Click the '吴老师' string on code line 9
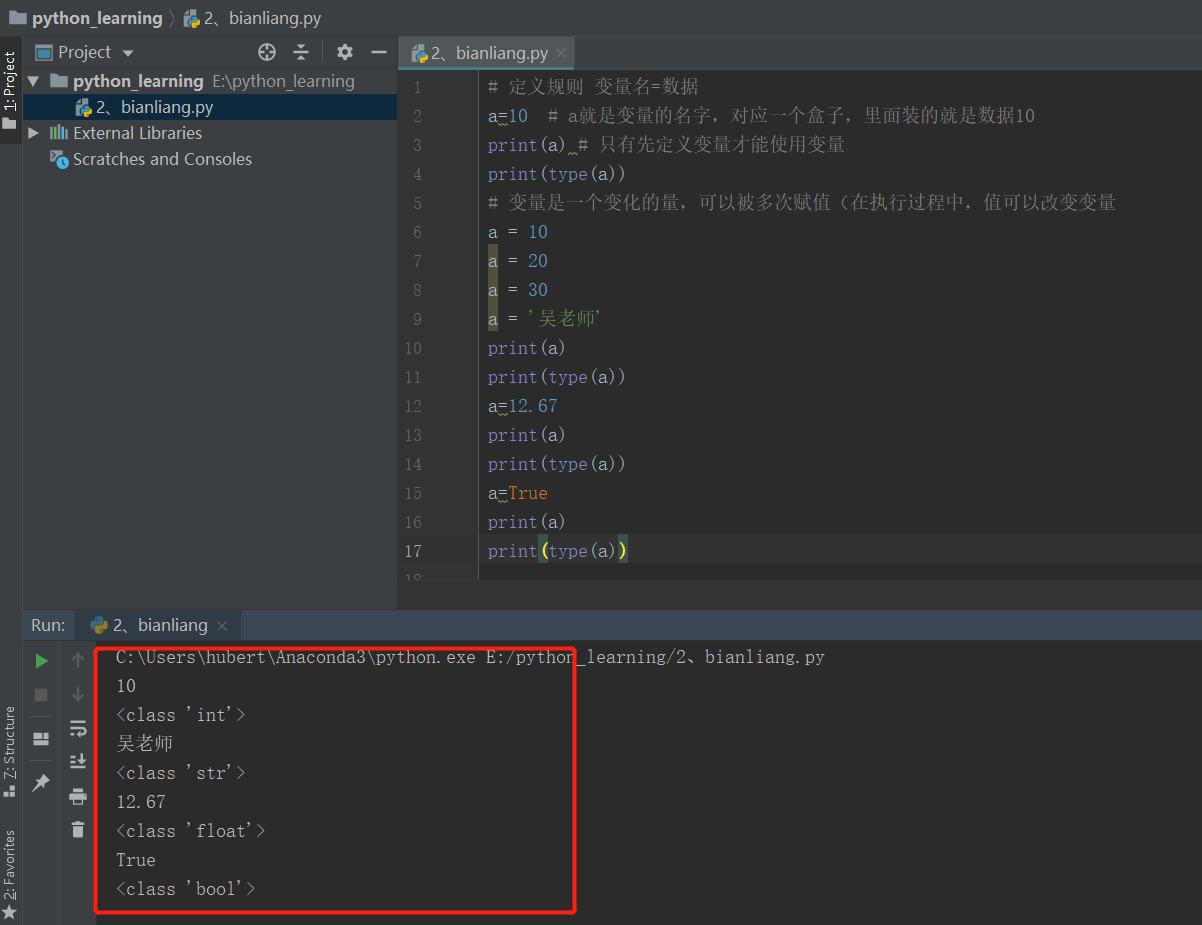1202x925 pixels. coord(564,319)
